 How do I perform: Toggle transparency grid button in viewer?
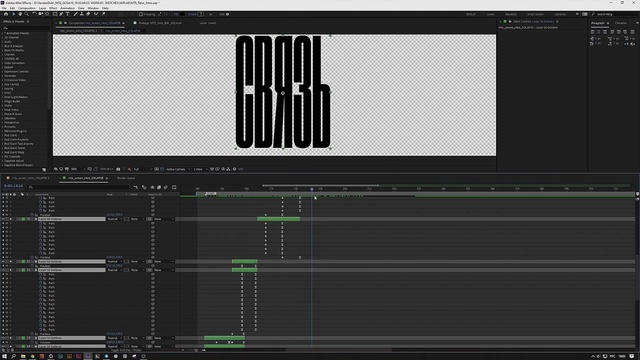coord(162,169)
